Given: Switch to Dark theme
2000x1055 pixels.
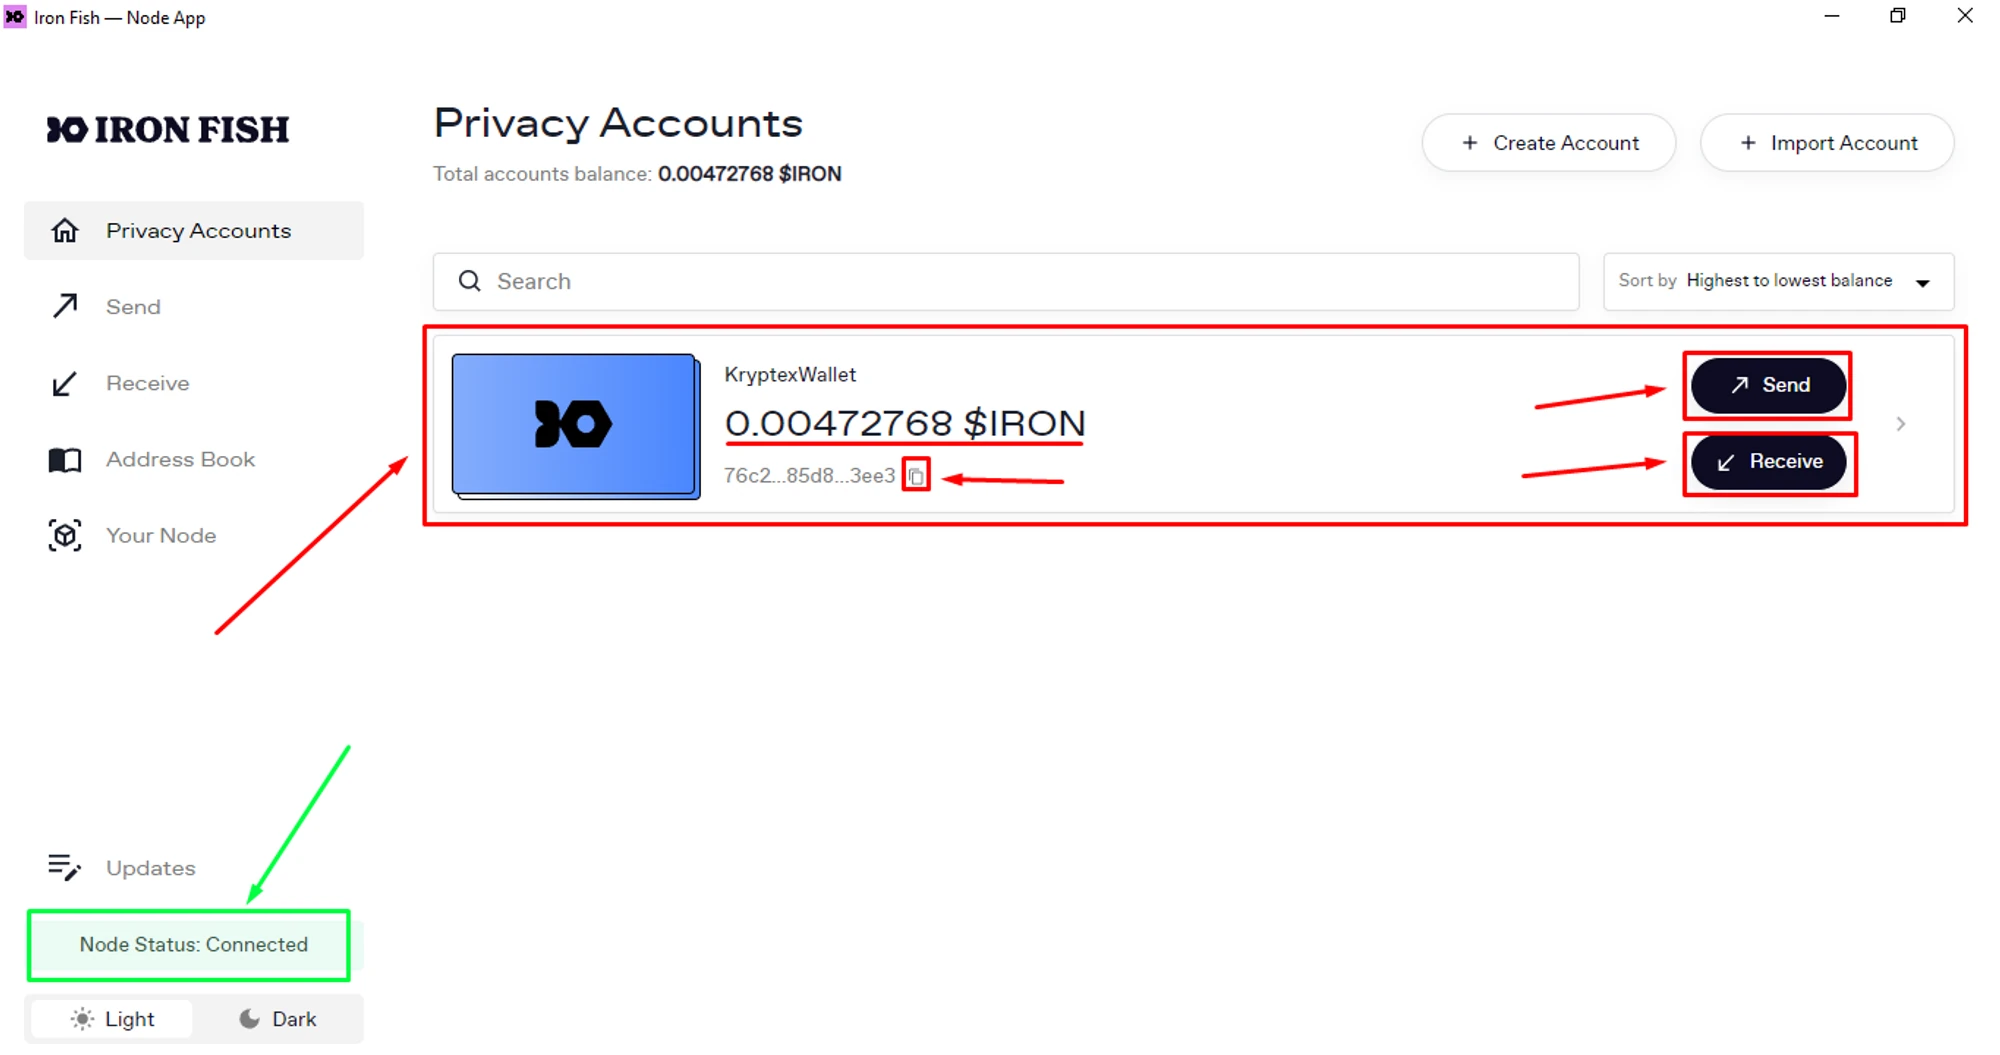Looking at the screenshot, I should pyautogui.click(x=278, y=1019).
